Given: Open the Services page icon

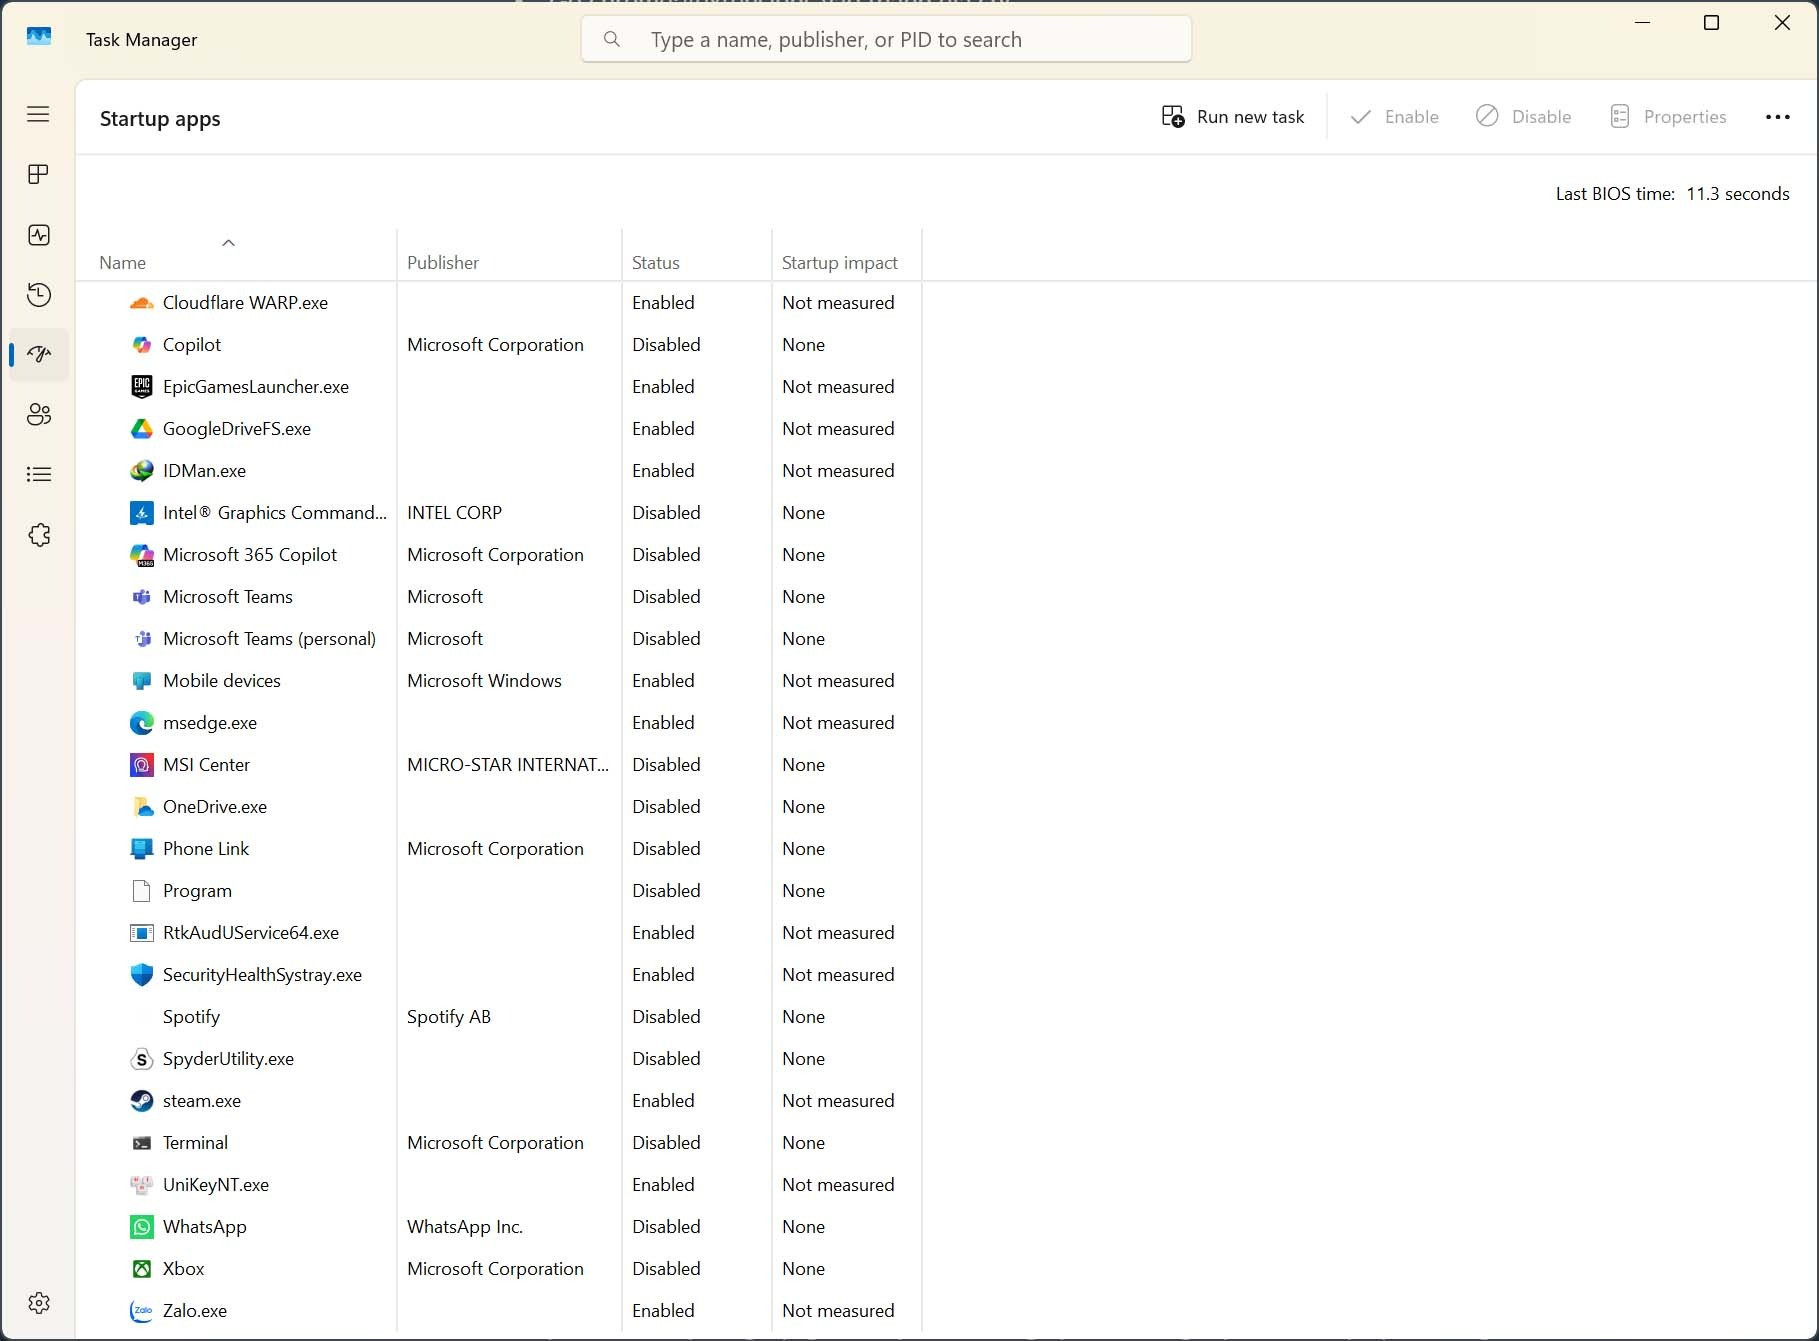Looking at the screenshot, I should pos(38,535).
